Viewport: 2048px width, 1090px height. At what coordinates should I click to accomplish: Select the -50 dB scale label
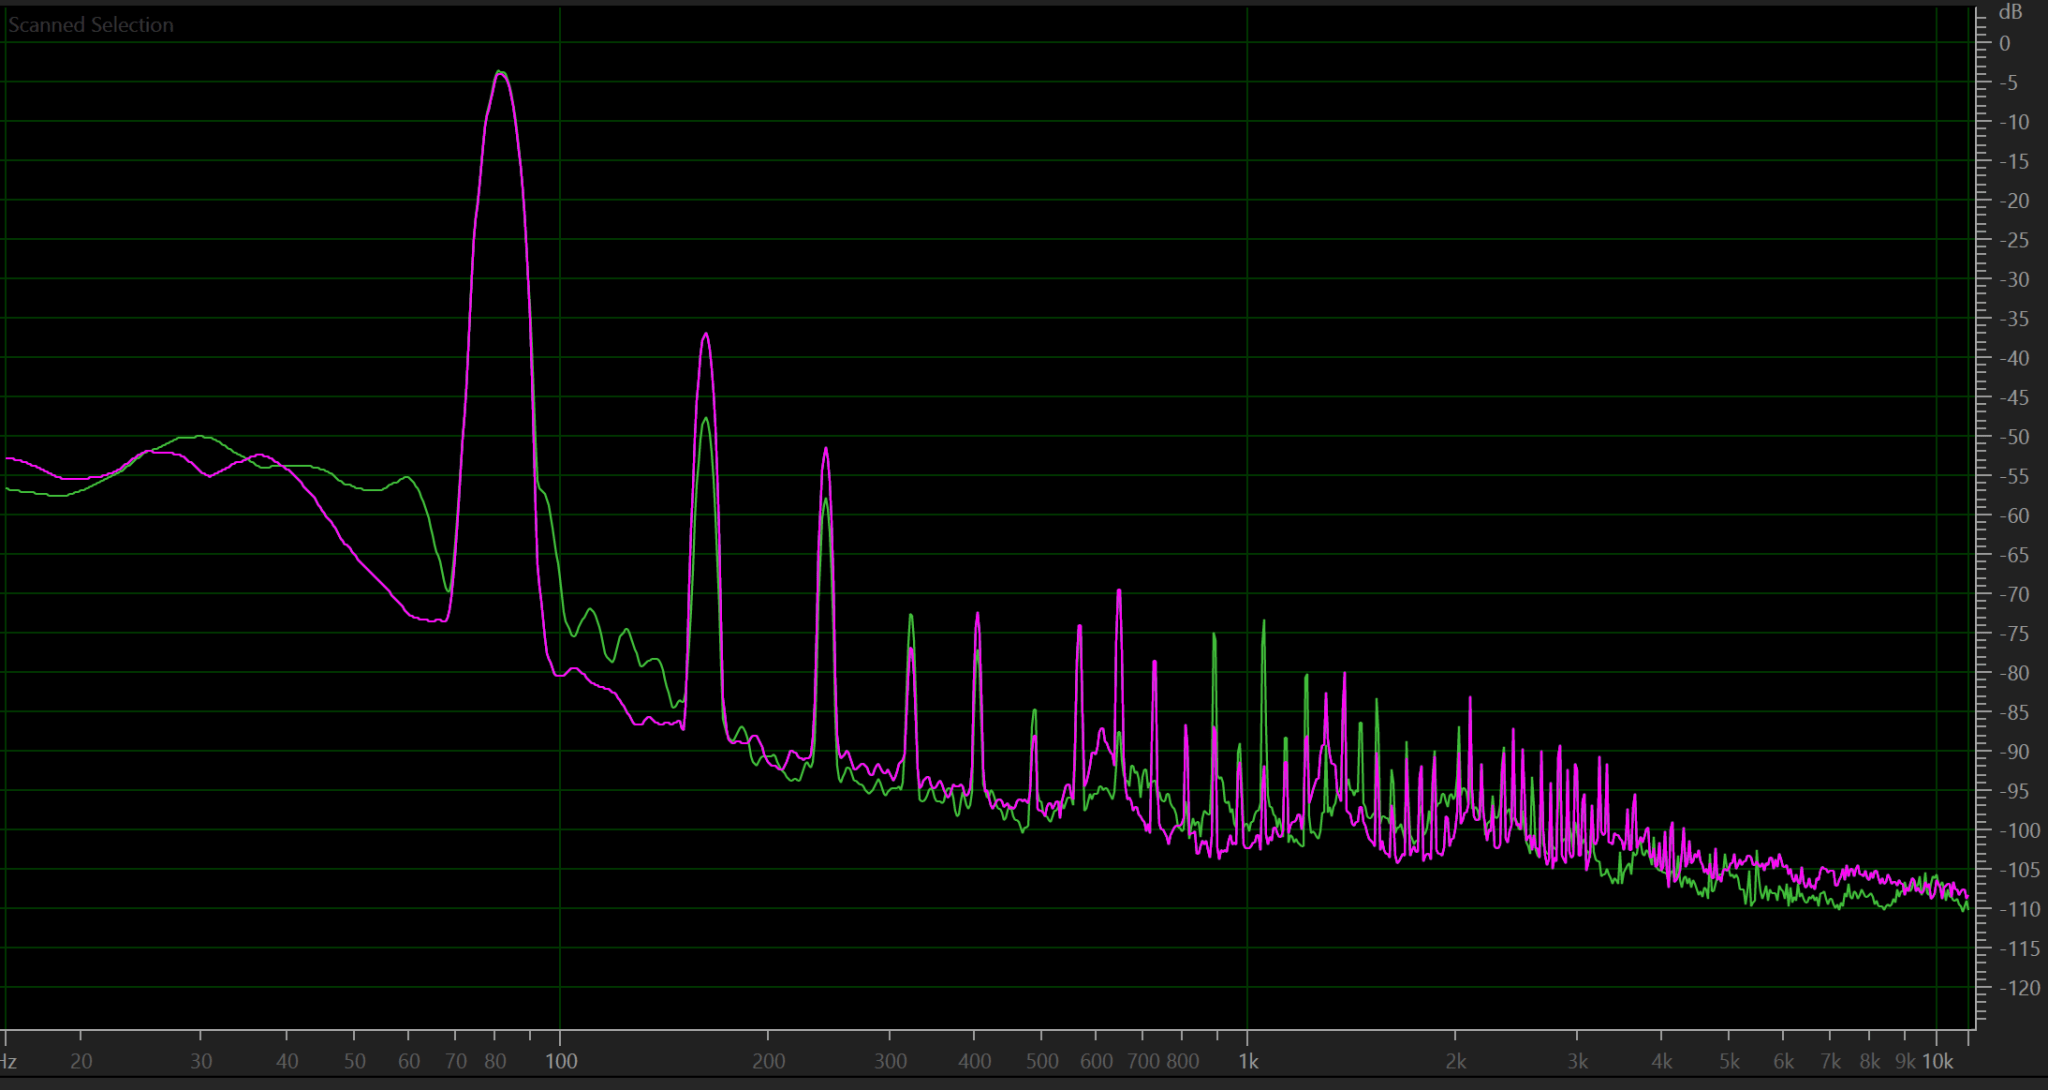(2014, 437)
